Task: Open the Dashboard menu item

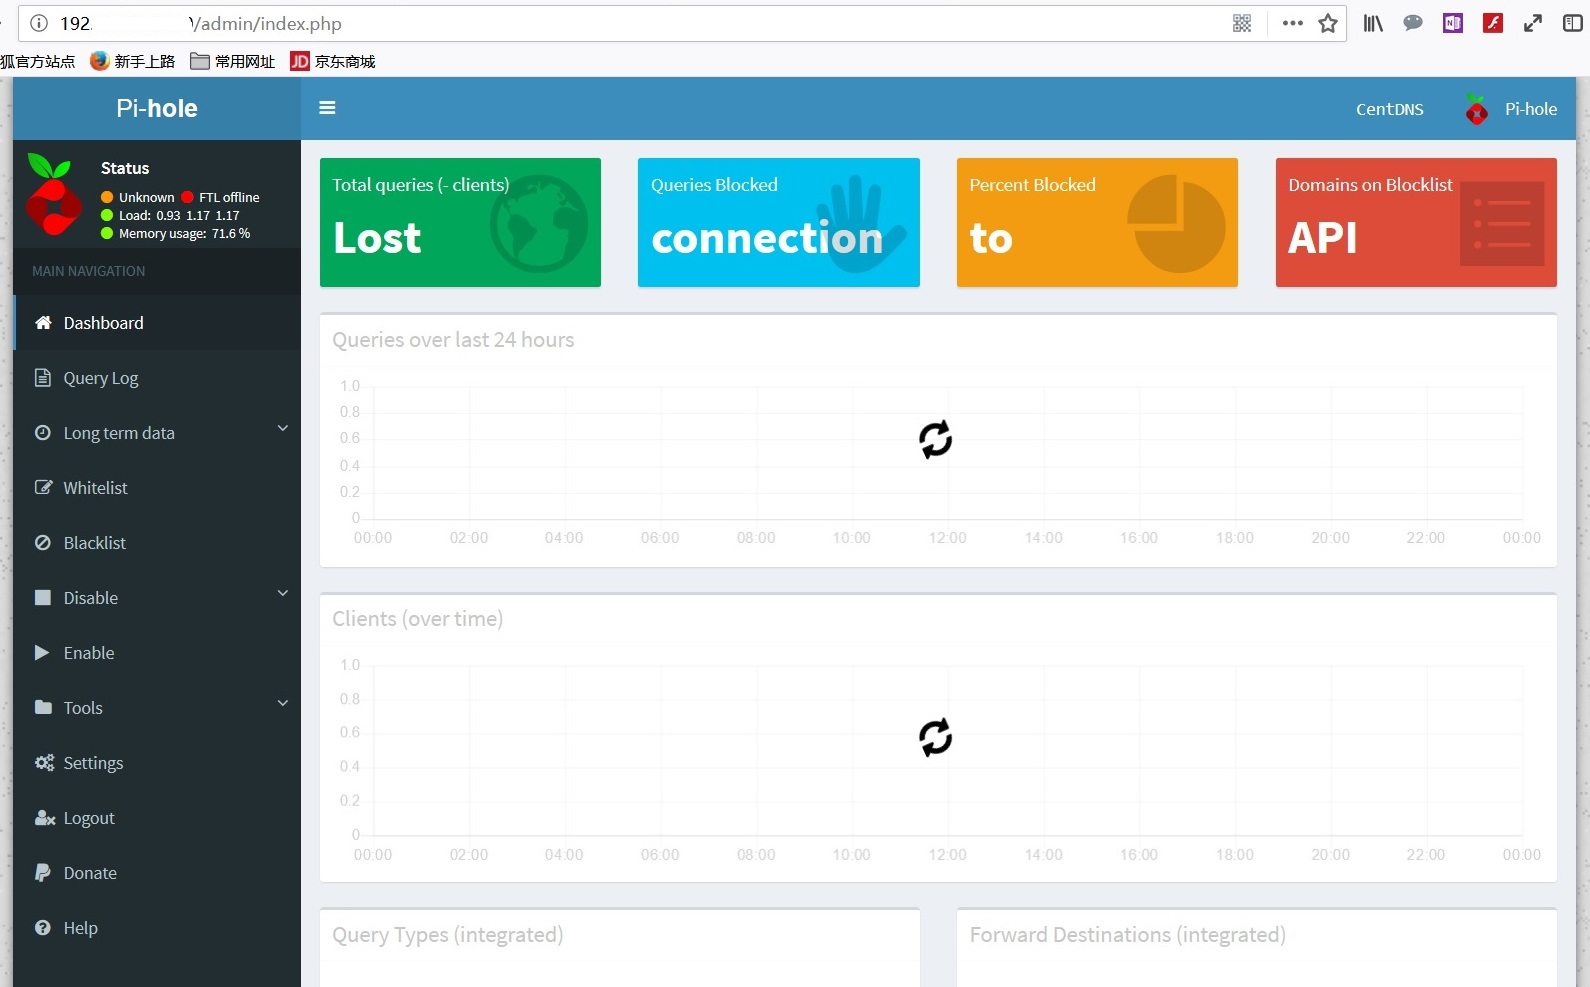Action: (x=157, y=323)
